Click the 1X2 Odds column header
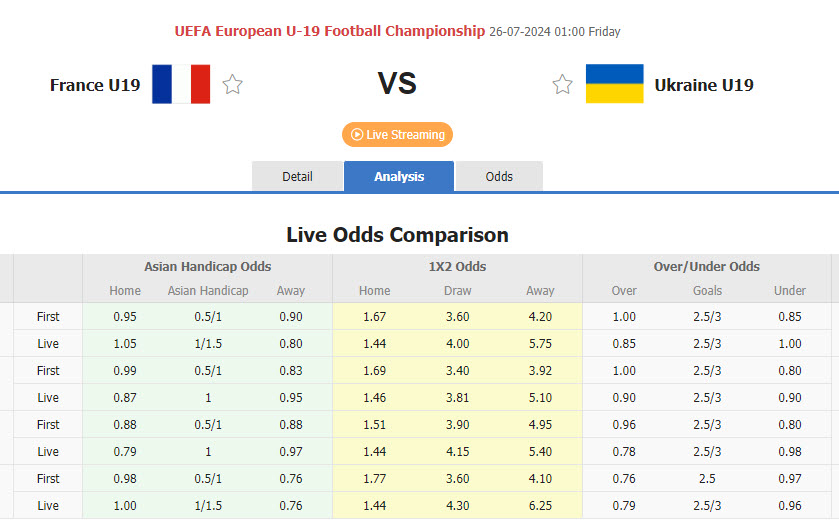This screenshot has width=839, height=523. (457, 267)
